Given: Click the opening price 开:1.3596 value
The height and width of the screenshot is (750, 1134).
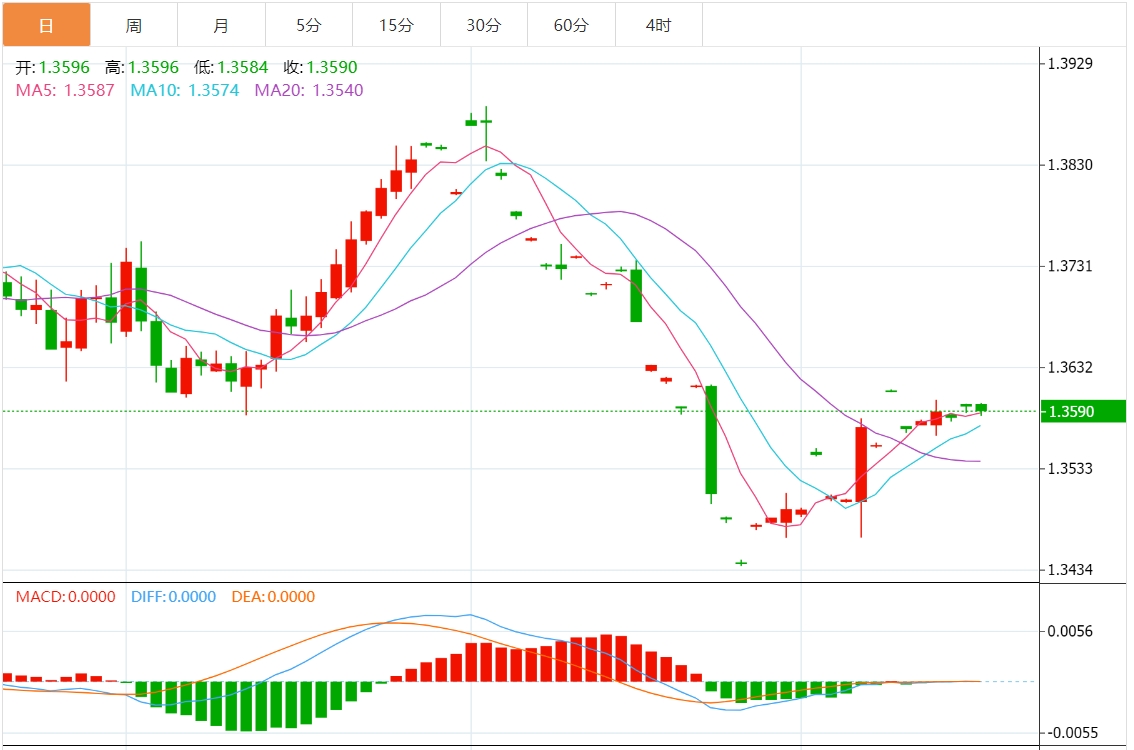Looking at the screenshot, I should pyautogui.click(x=53, y=67).
